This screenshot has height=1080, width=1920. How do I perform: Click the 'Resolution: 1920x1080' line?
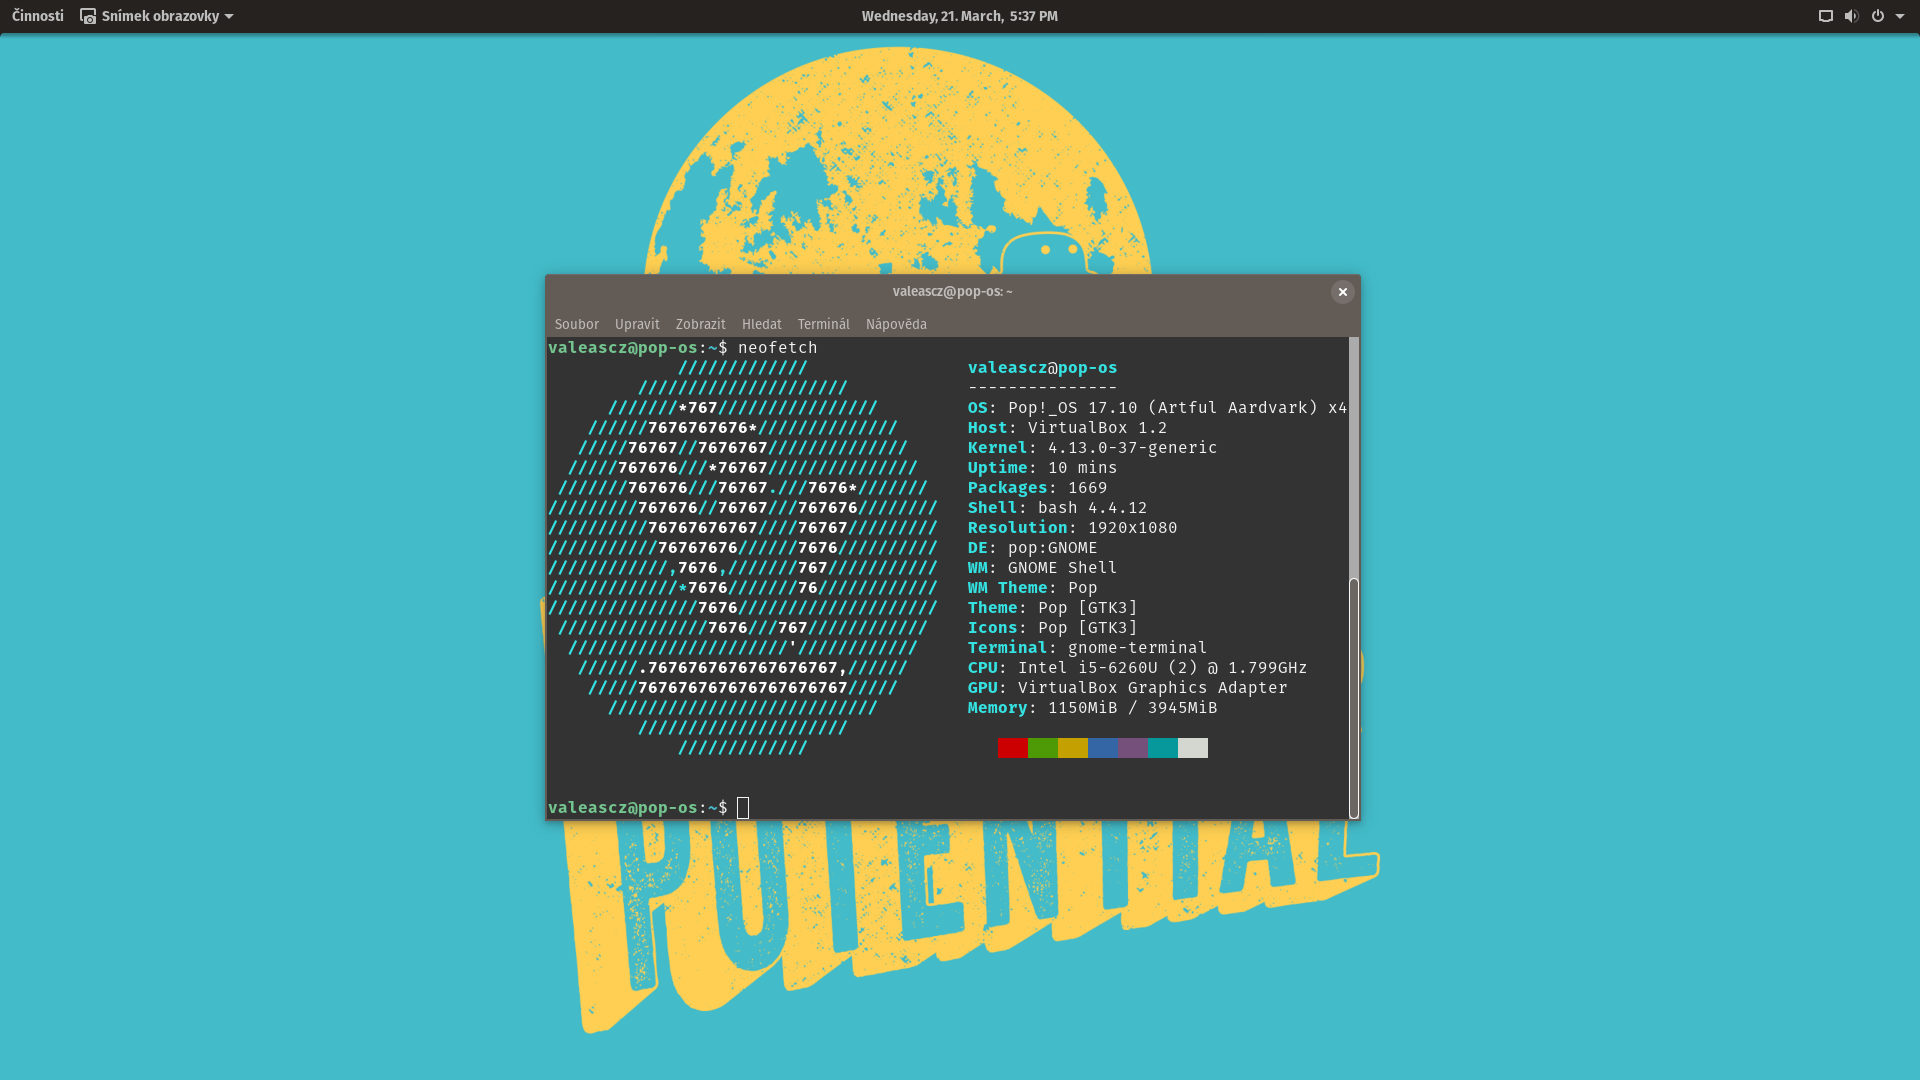1072,528
